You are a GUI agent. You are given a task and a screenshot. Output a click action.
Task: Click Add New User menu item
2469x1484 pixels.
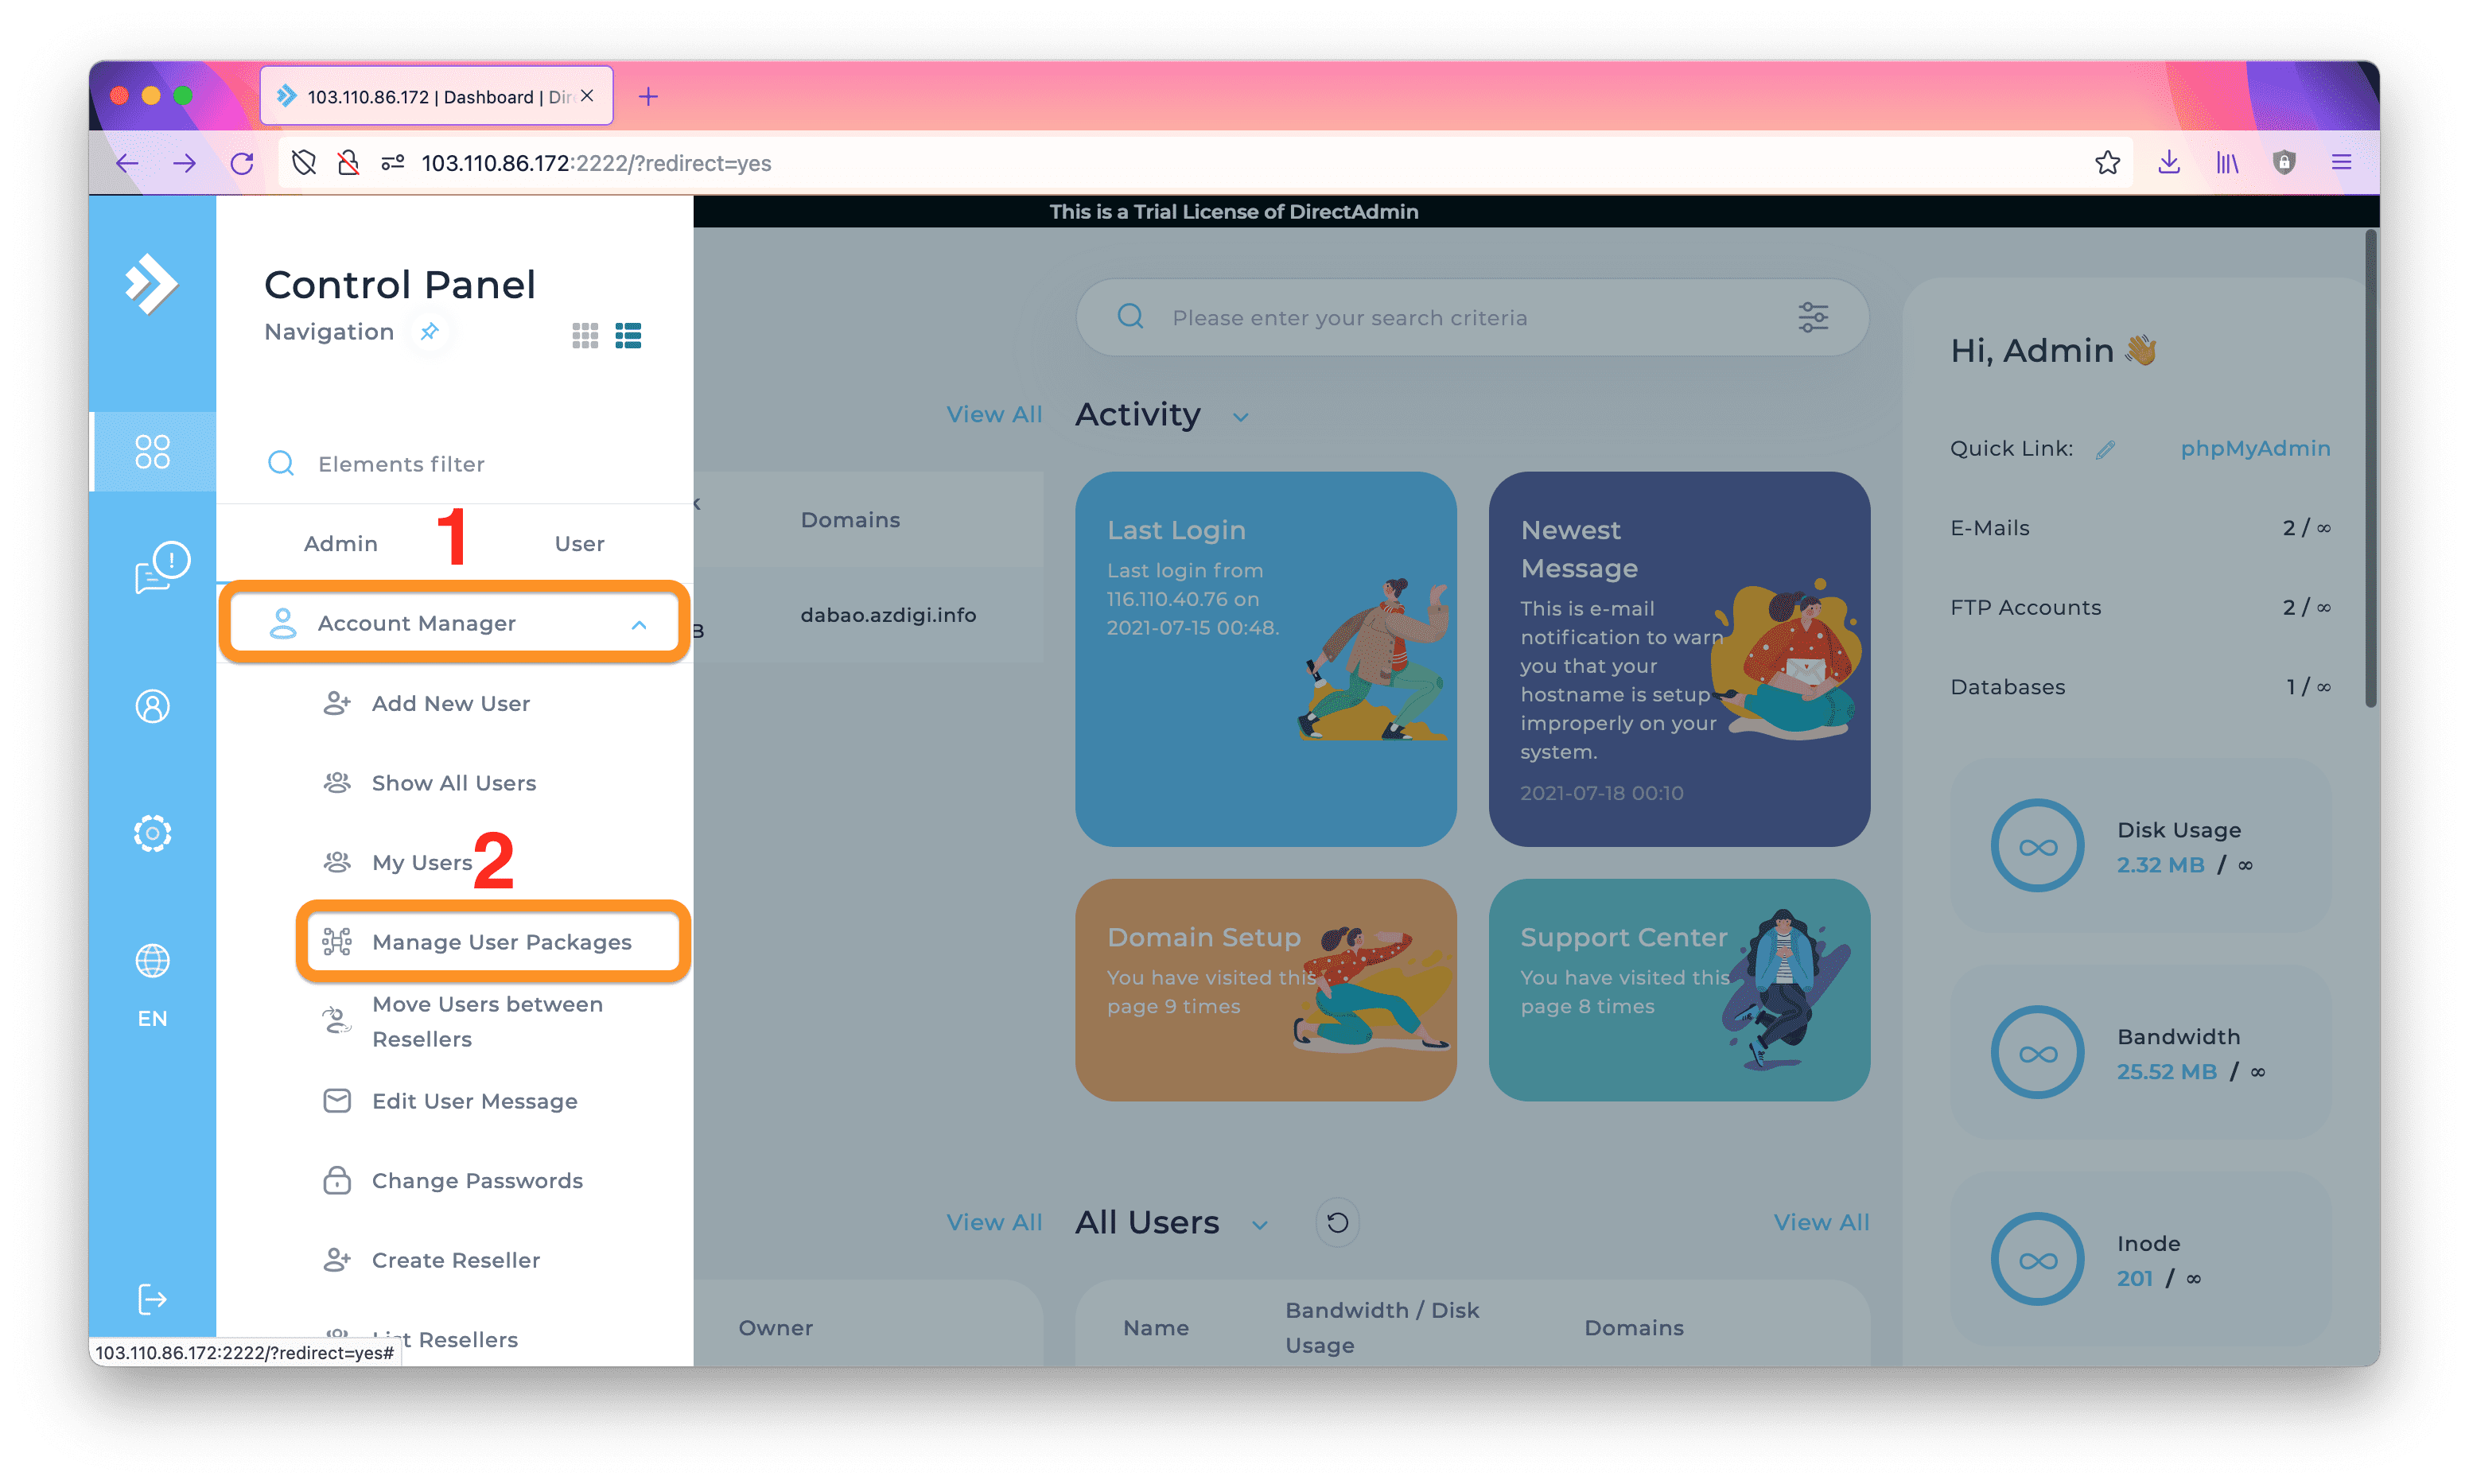click(449, 701)
